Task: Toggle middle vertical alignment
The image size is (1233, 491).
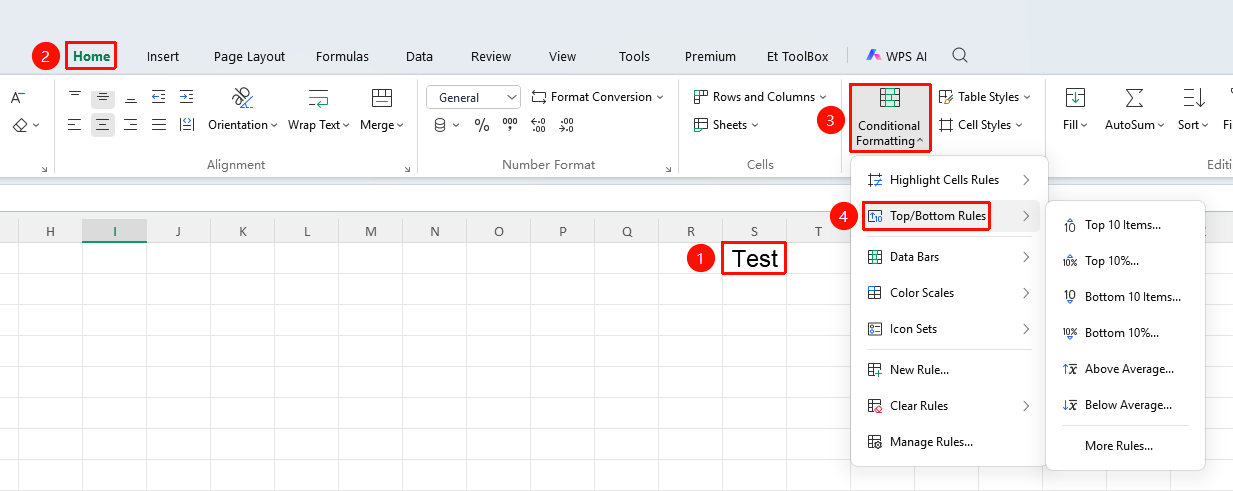Action: pyautogui.click(x=103, y=97)
